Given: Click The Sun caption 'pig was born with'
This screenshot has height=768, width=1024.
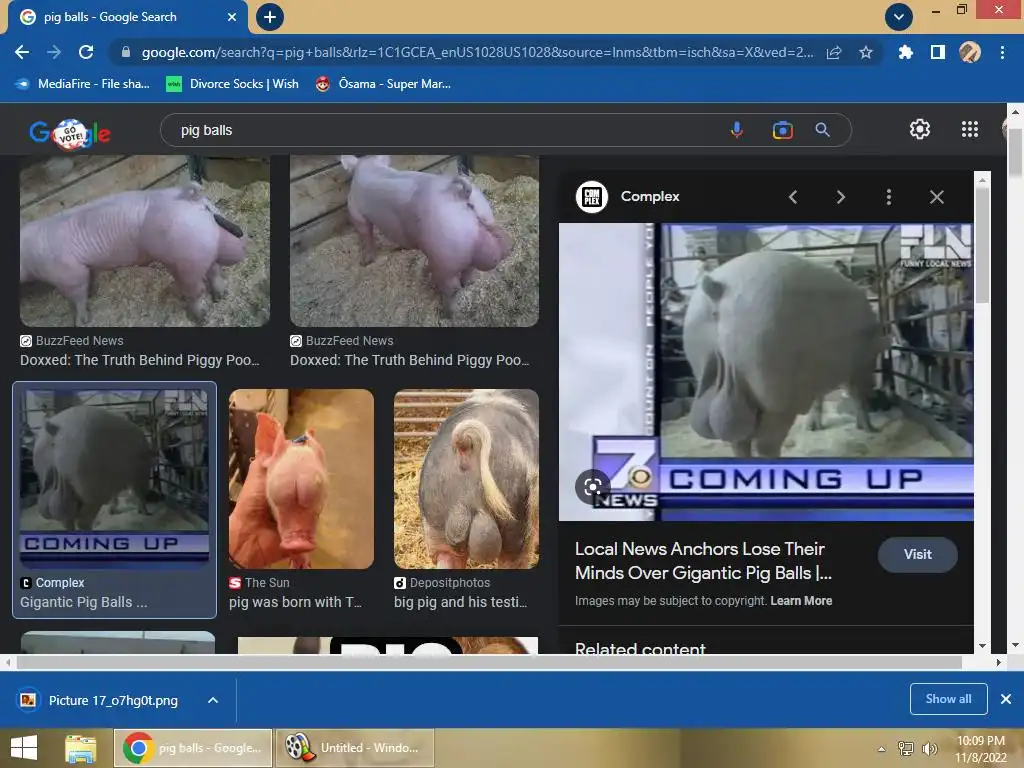Looking at the screenshot, I should pos(295,602).
